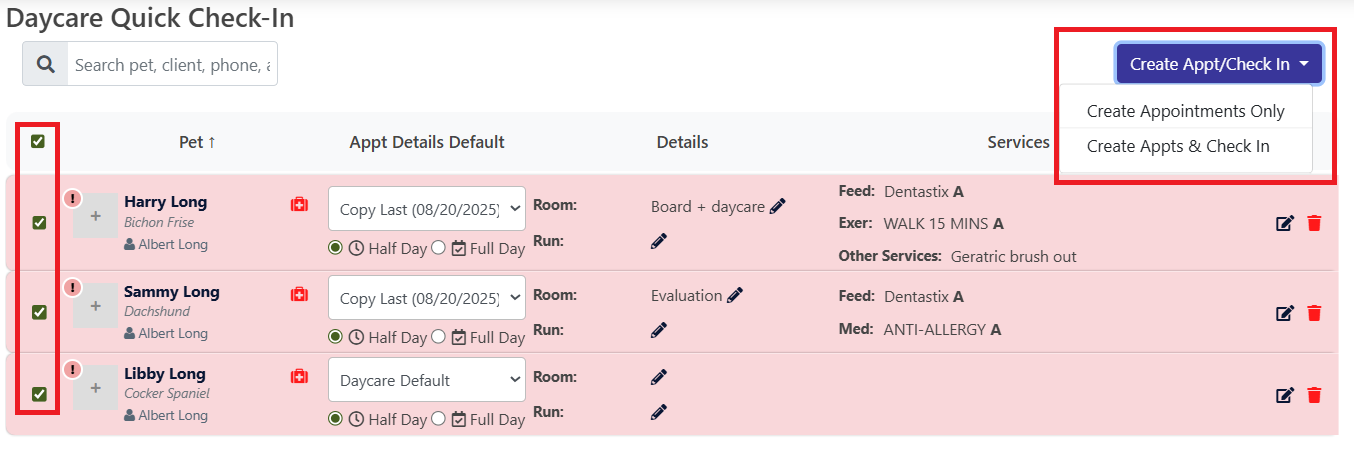Image resolution: width=1354 pixels, height=450 pixels.
Task: Select Full Day for Harry Long
Action: (438, 248)
